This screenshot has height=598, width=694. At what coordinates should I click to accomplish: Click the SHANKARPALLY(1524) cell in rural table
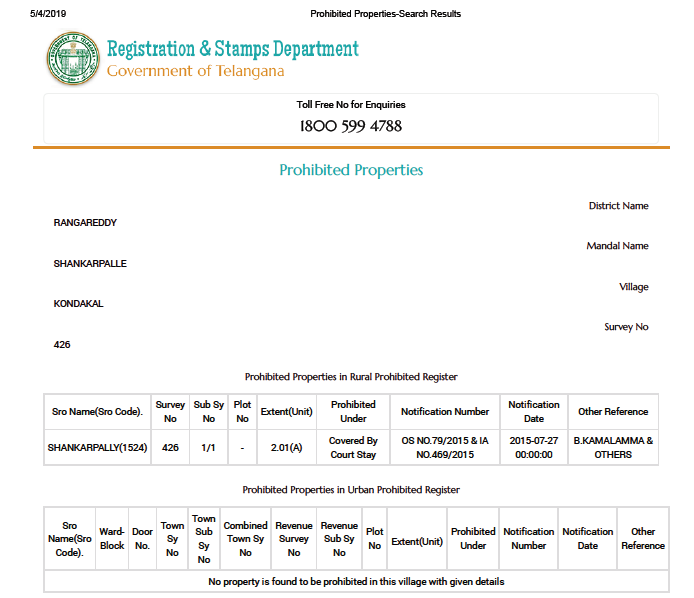tap(98, 448)
